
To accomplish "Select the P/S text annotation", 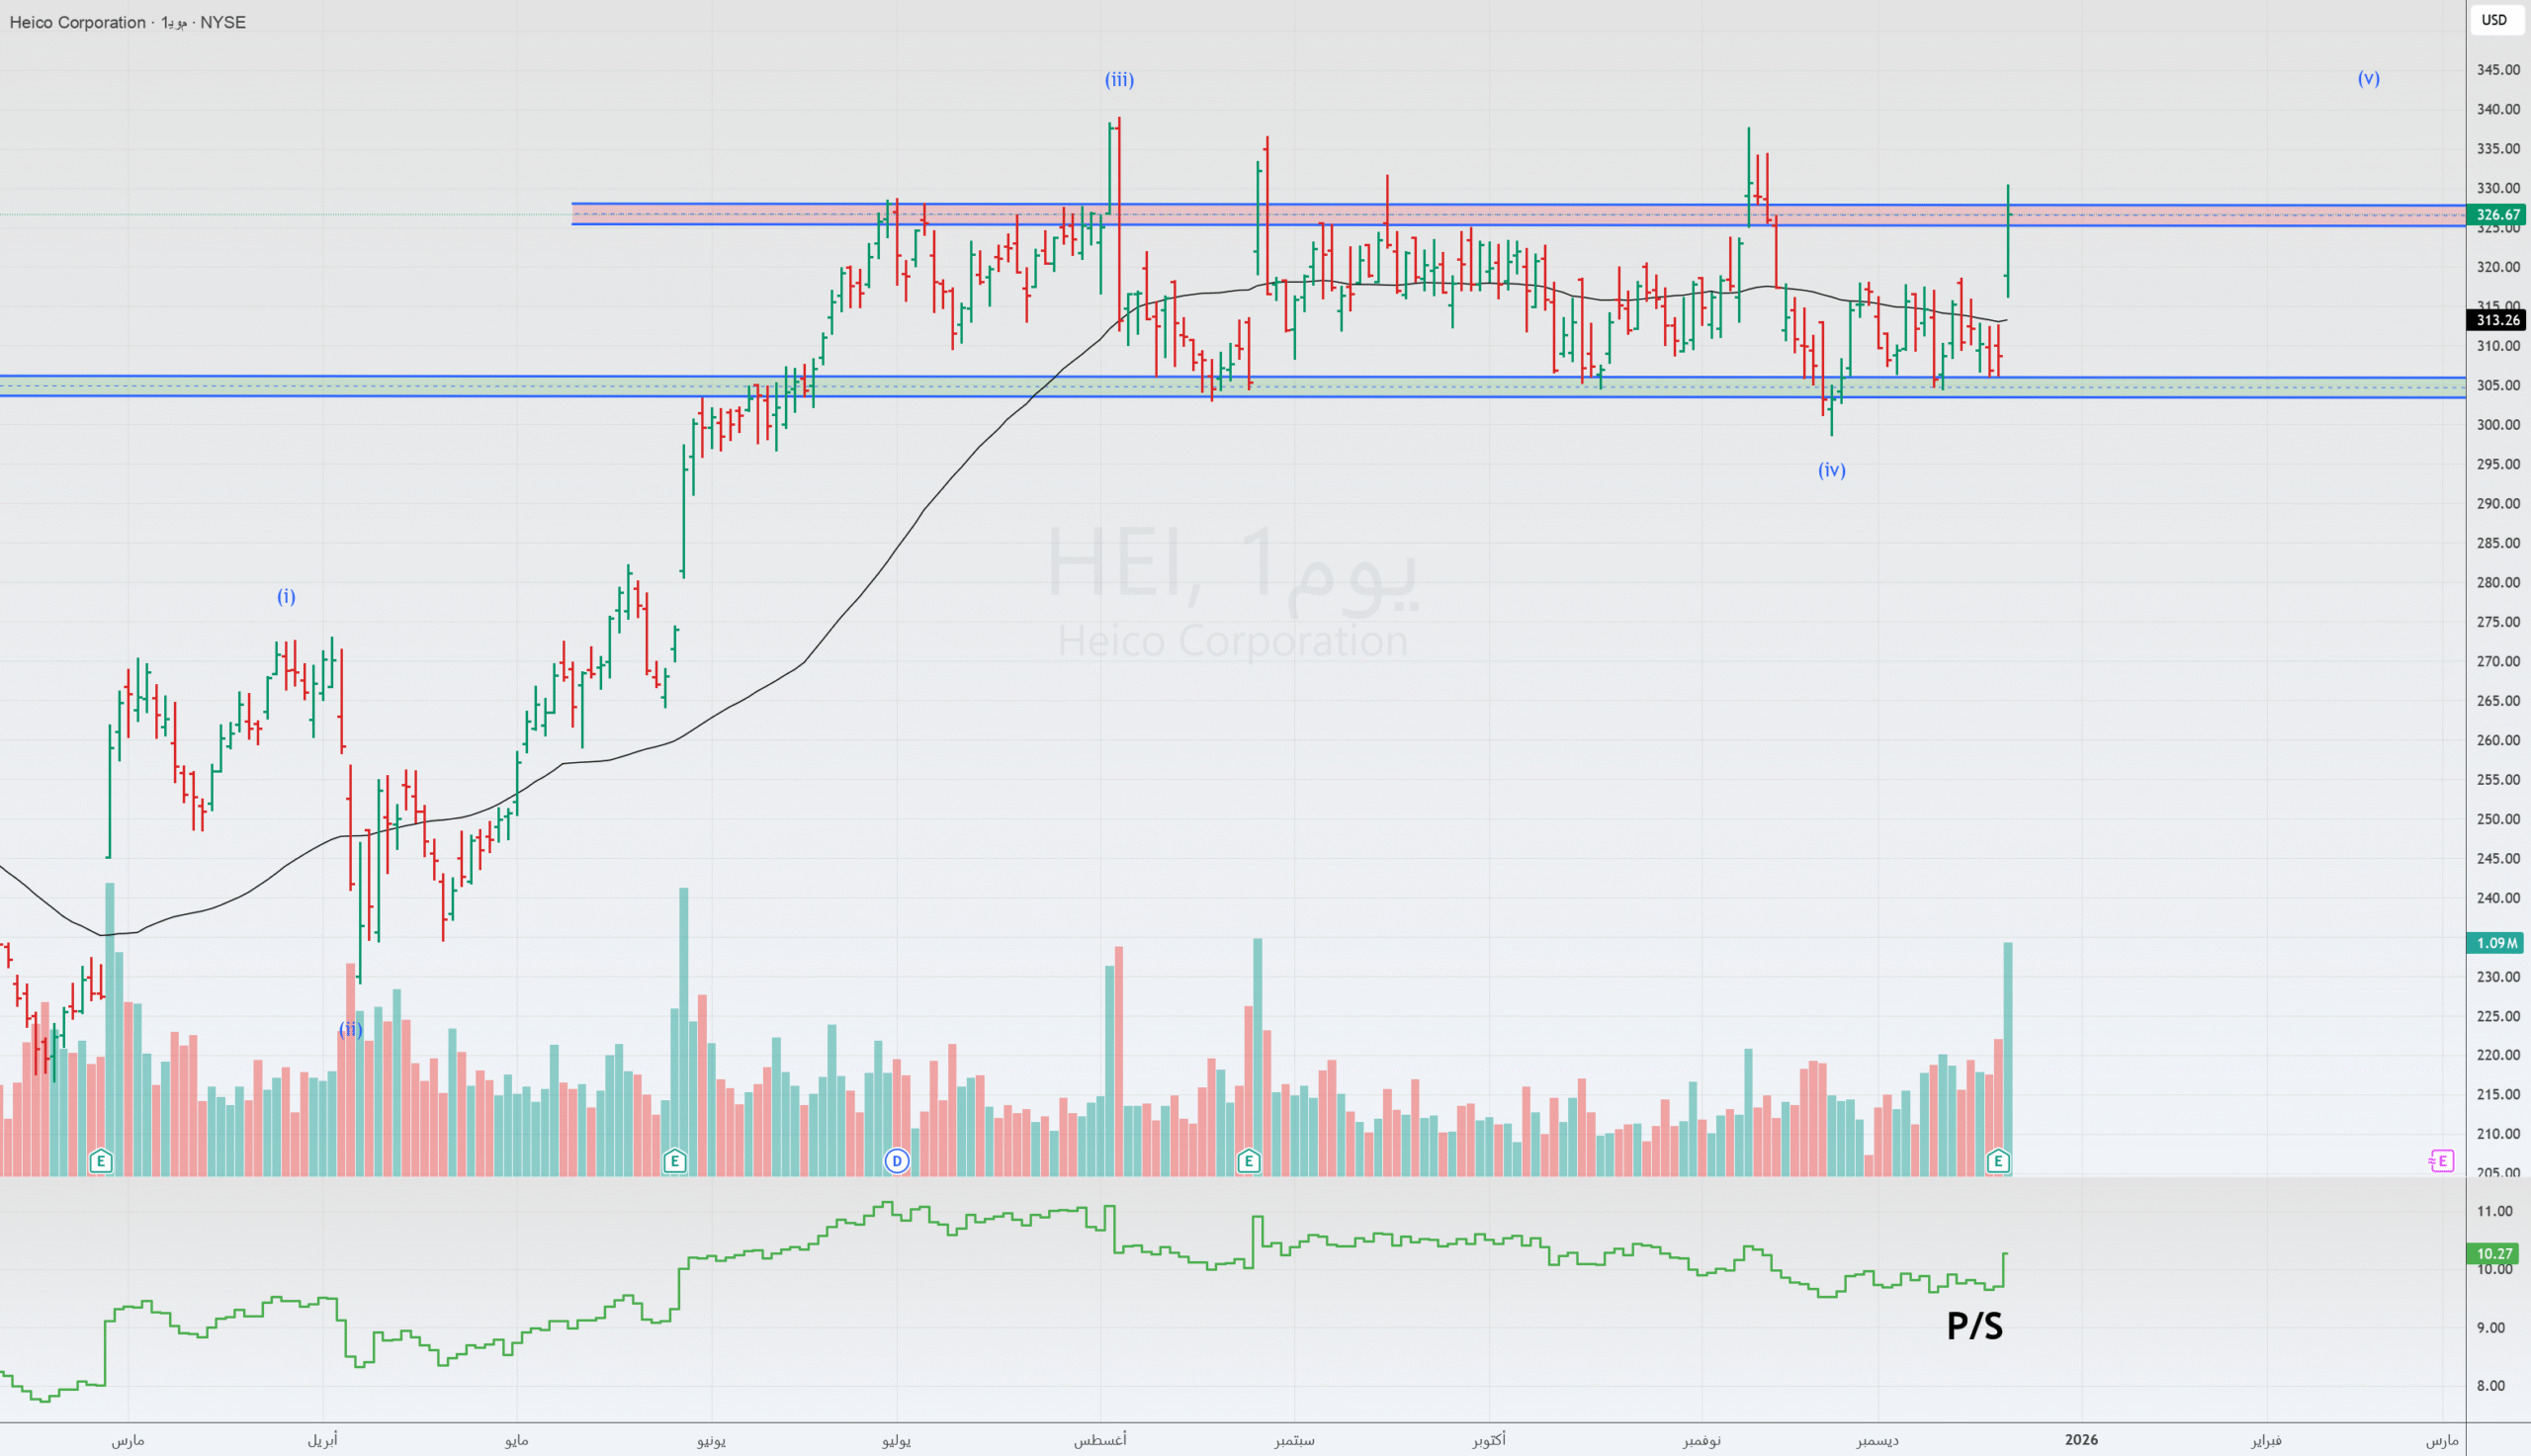I will tap(1974, 1327).
